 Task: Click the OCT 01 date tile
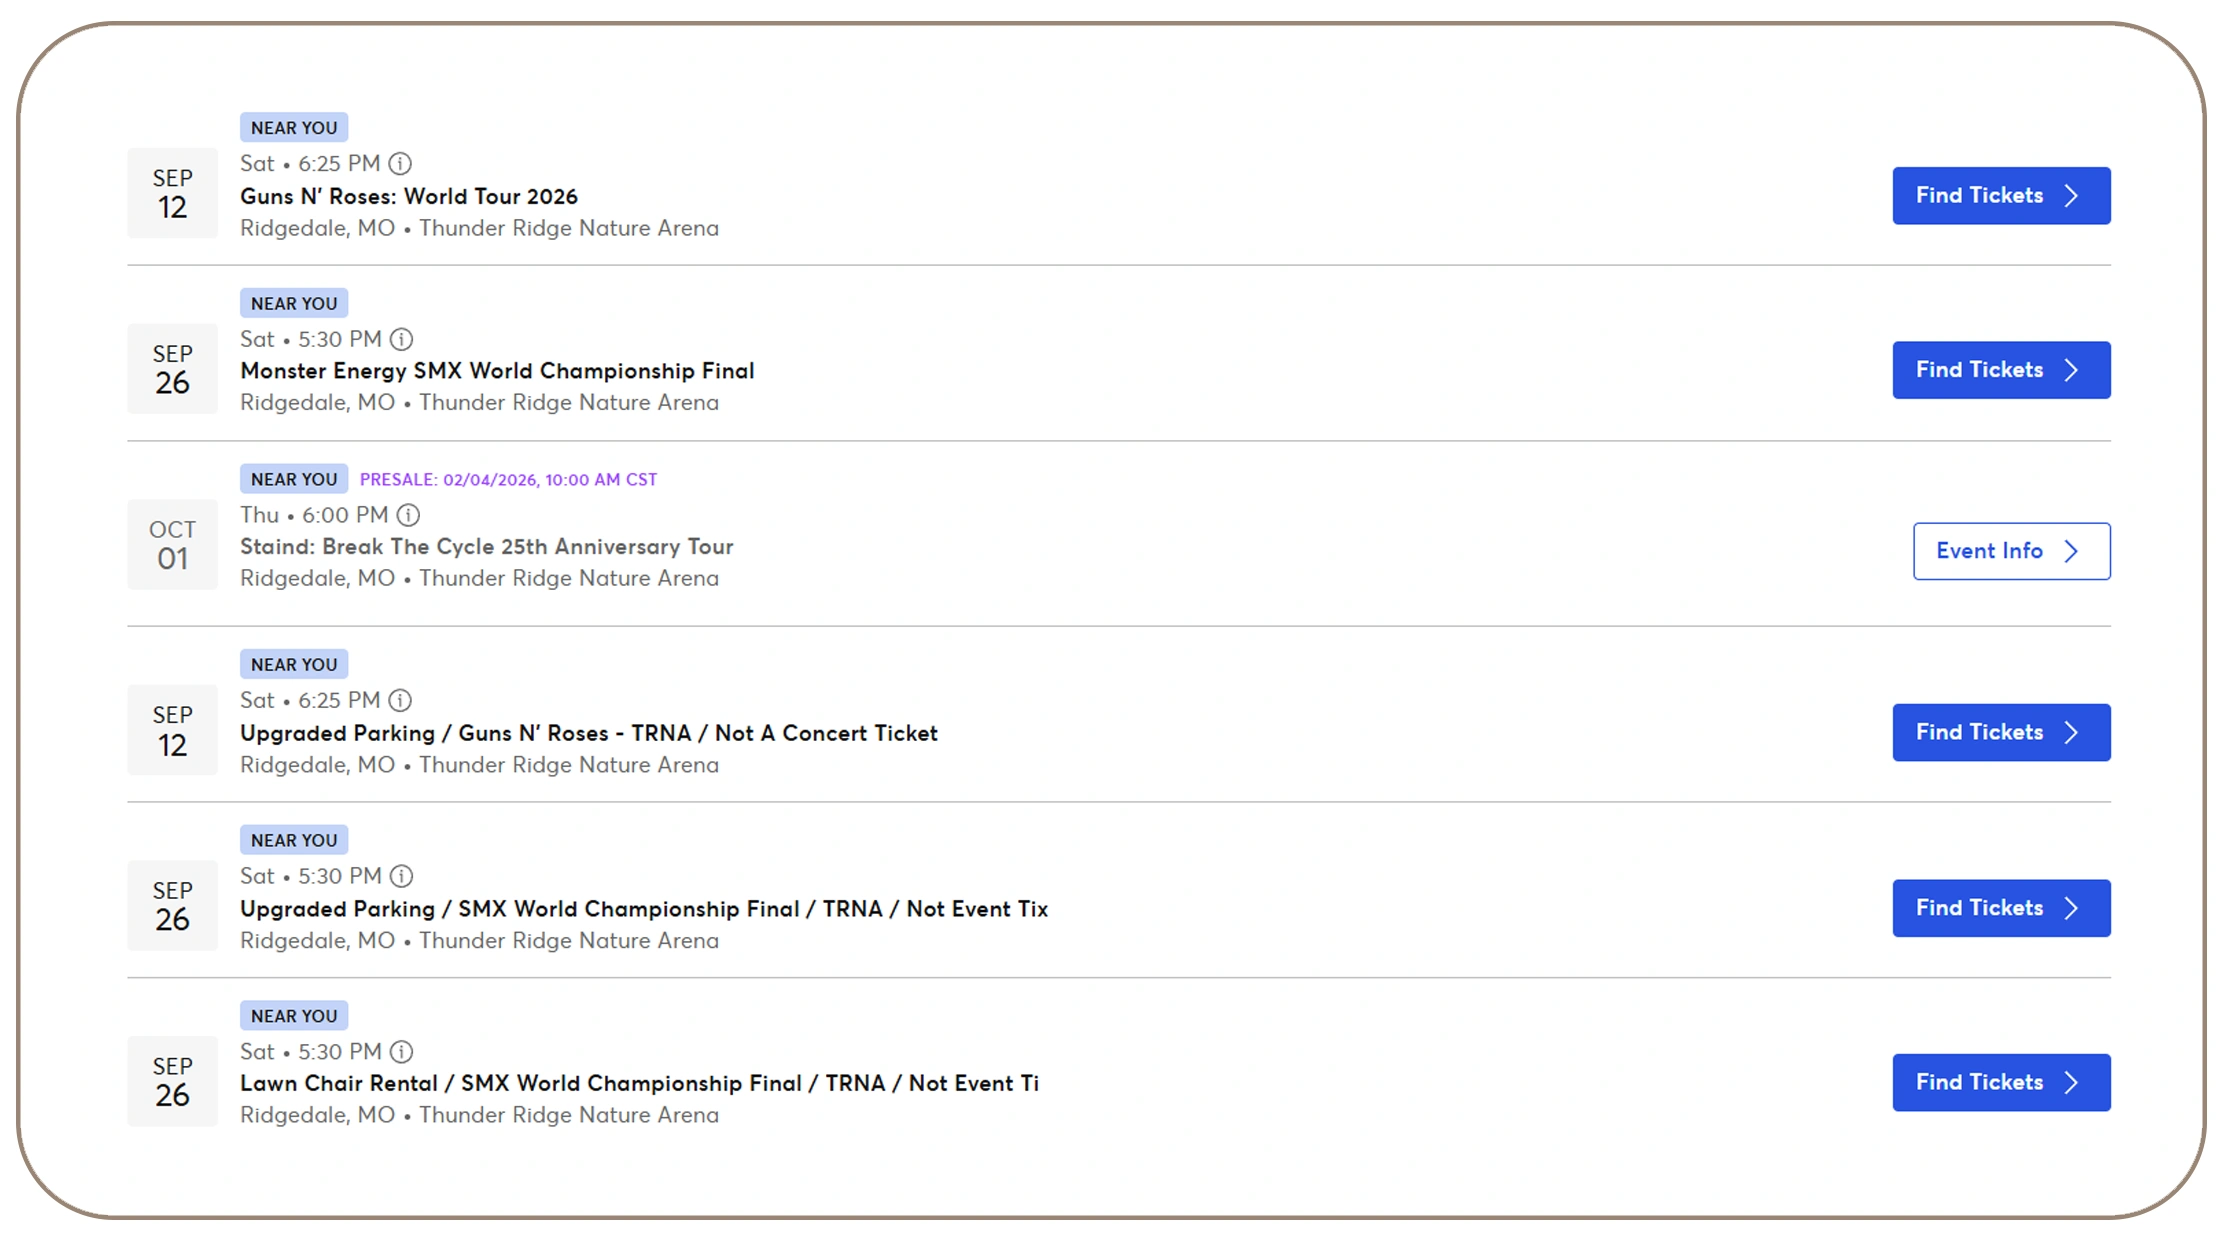tap(172, 544)
